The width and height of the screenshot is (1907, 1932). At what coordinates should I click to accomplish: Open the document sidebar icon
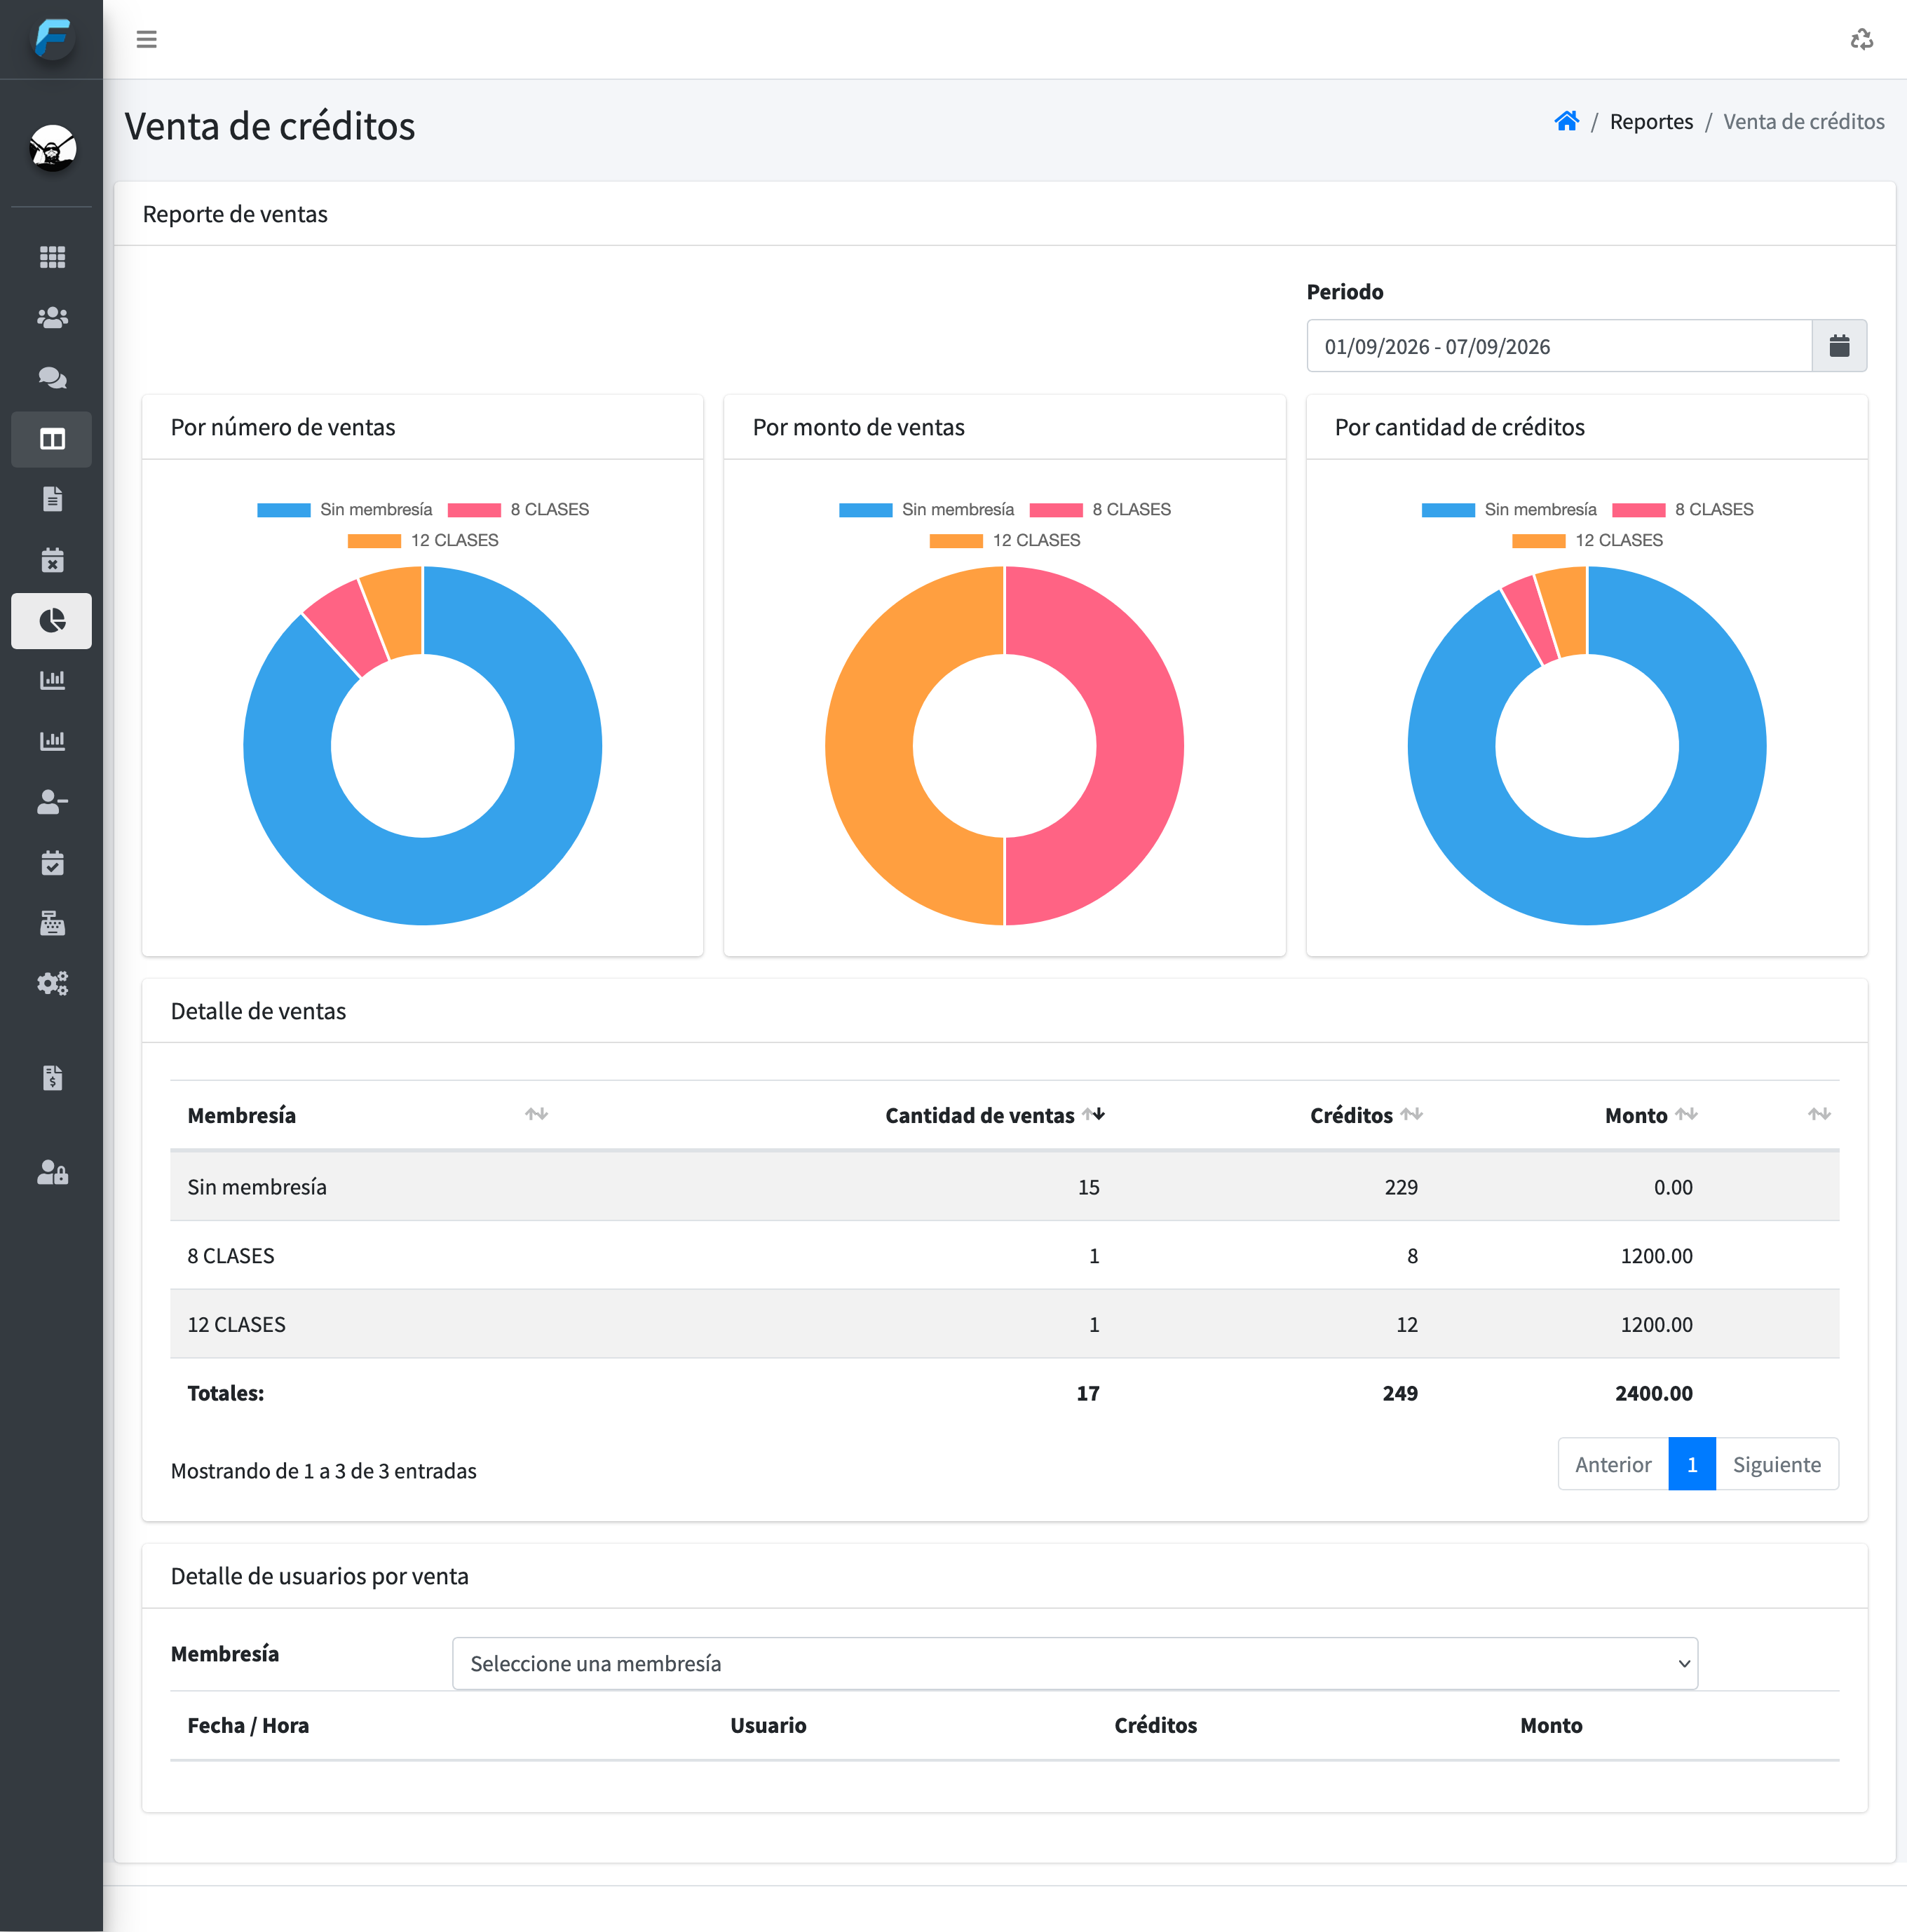[52, 499]
